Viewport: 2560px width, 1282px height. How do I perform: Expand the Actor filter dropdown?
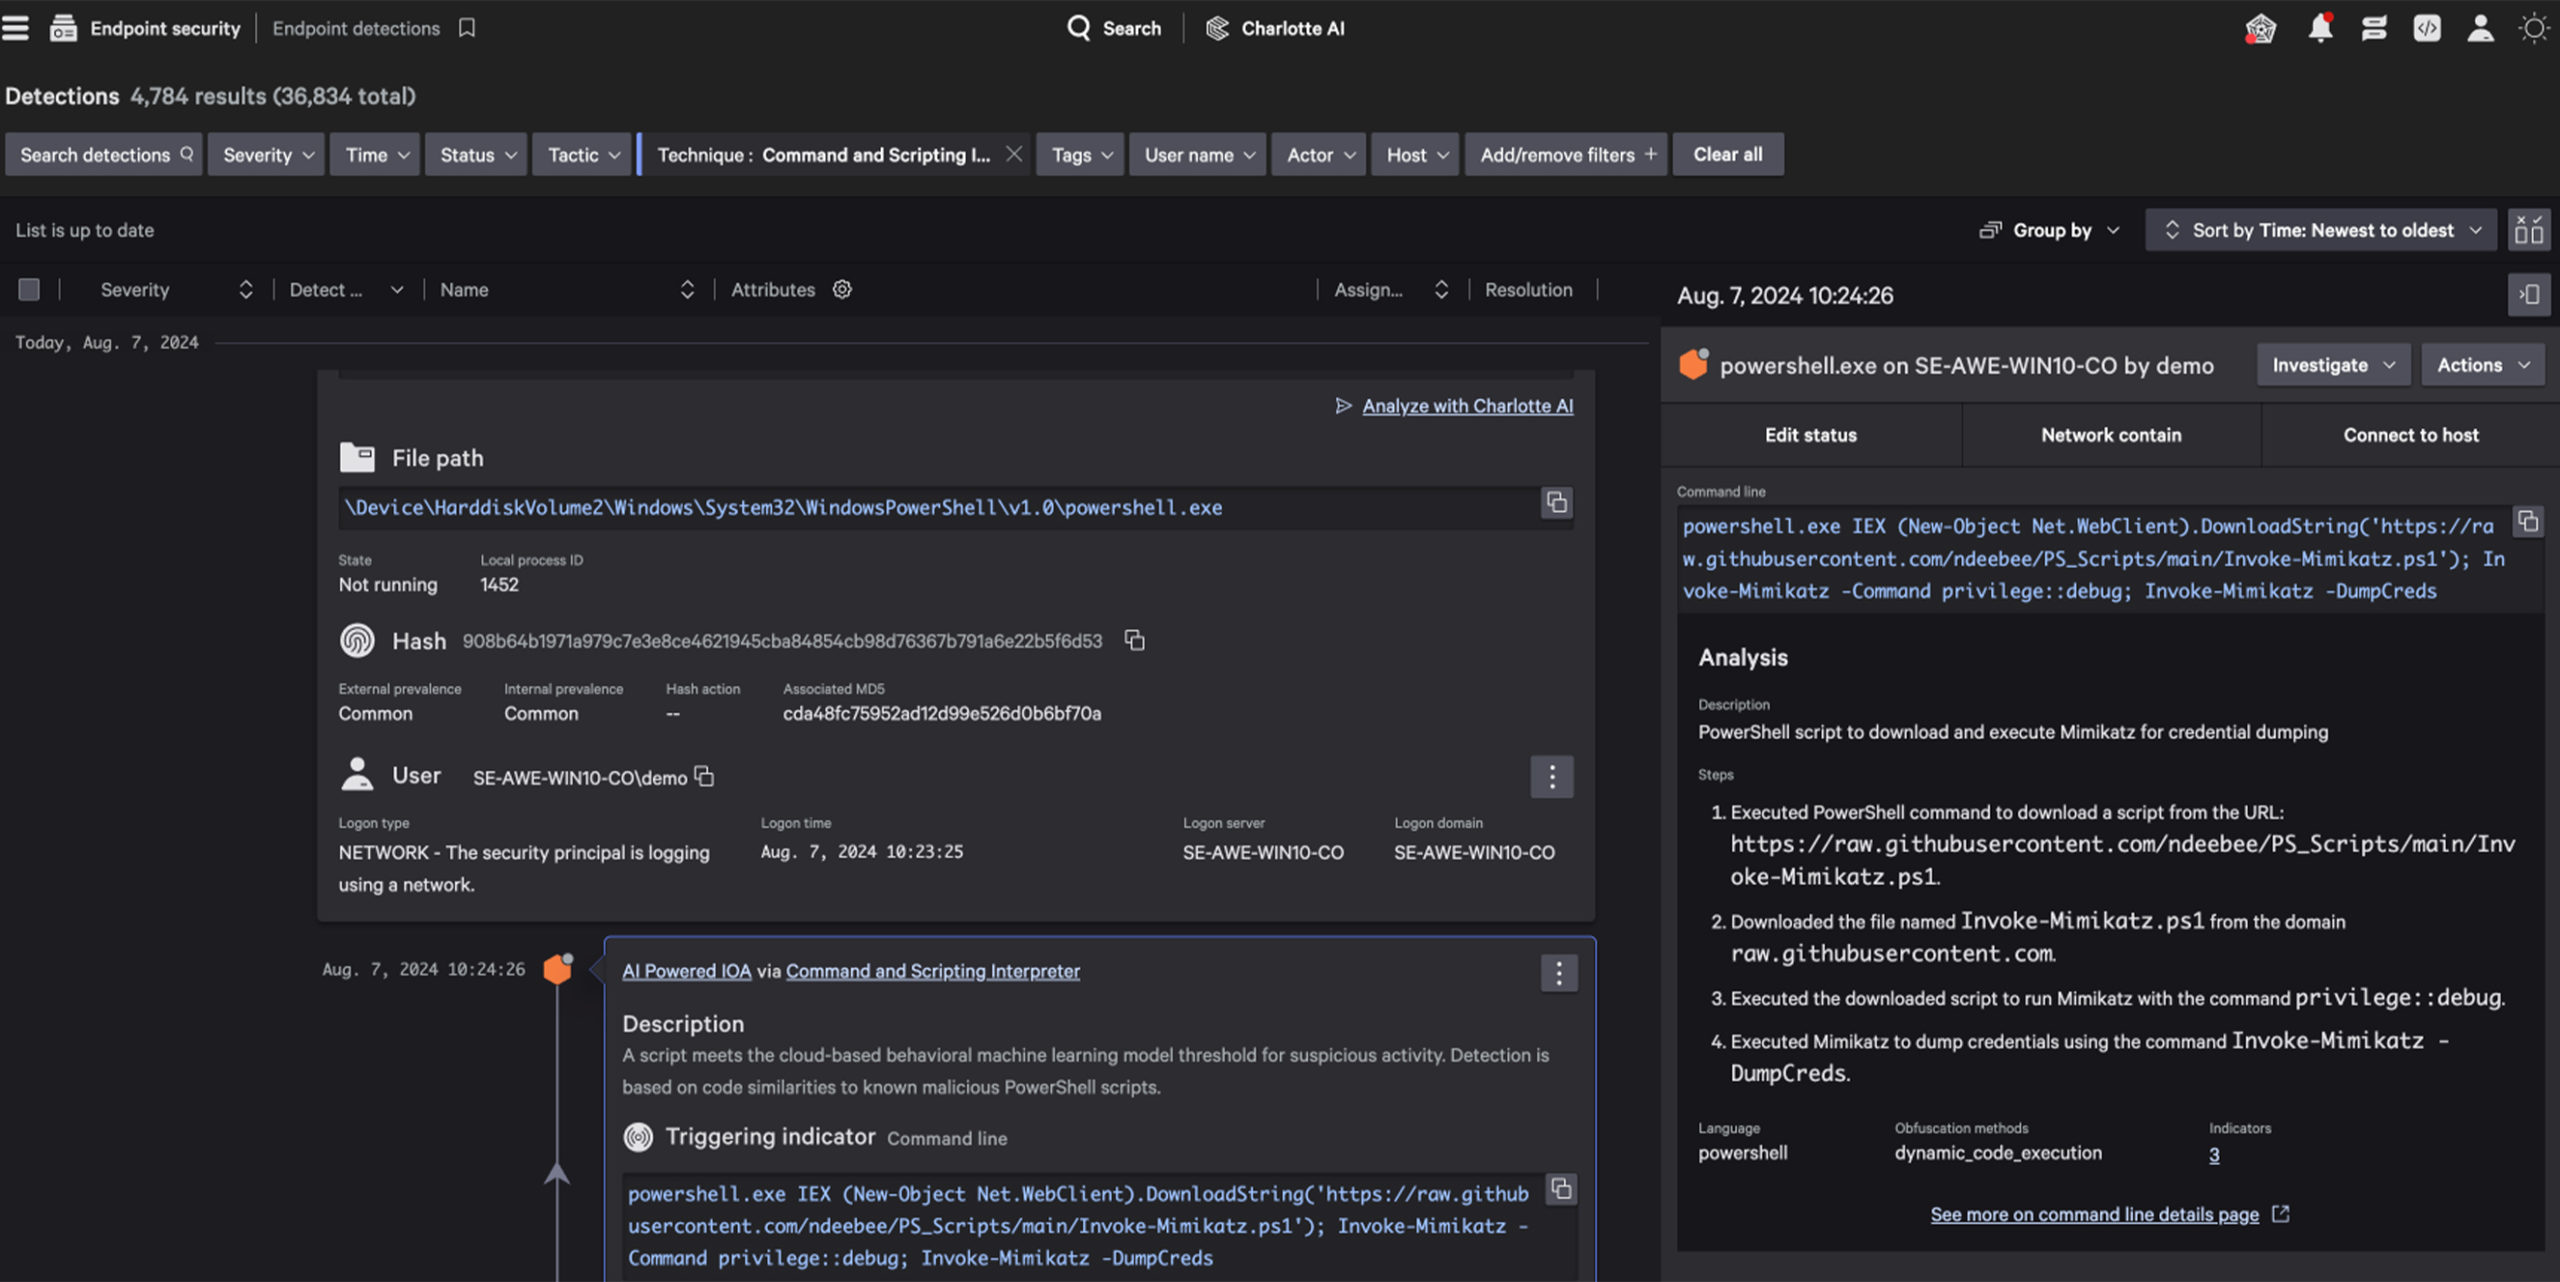(1319, 155)
